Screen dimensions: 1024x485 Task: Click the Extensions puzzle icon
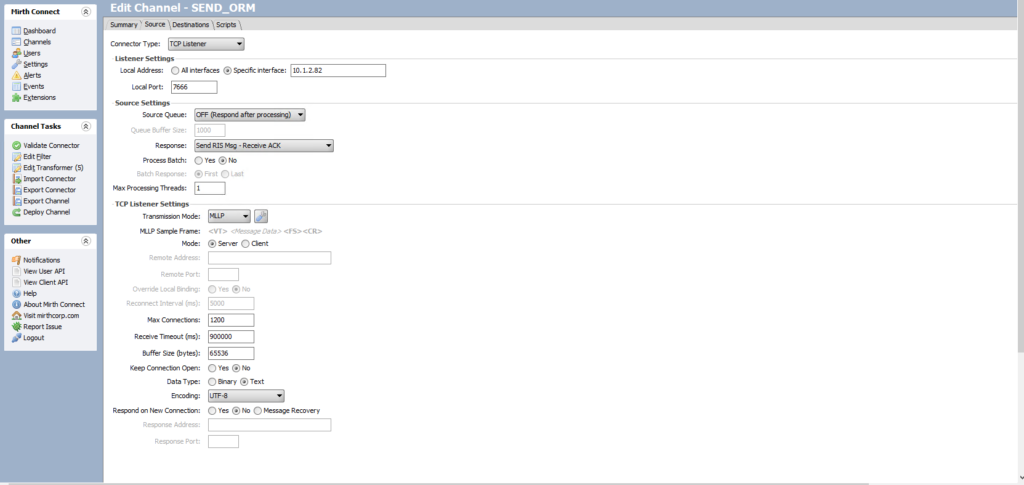pos(16,97)
